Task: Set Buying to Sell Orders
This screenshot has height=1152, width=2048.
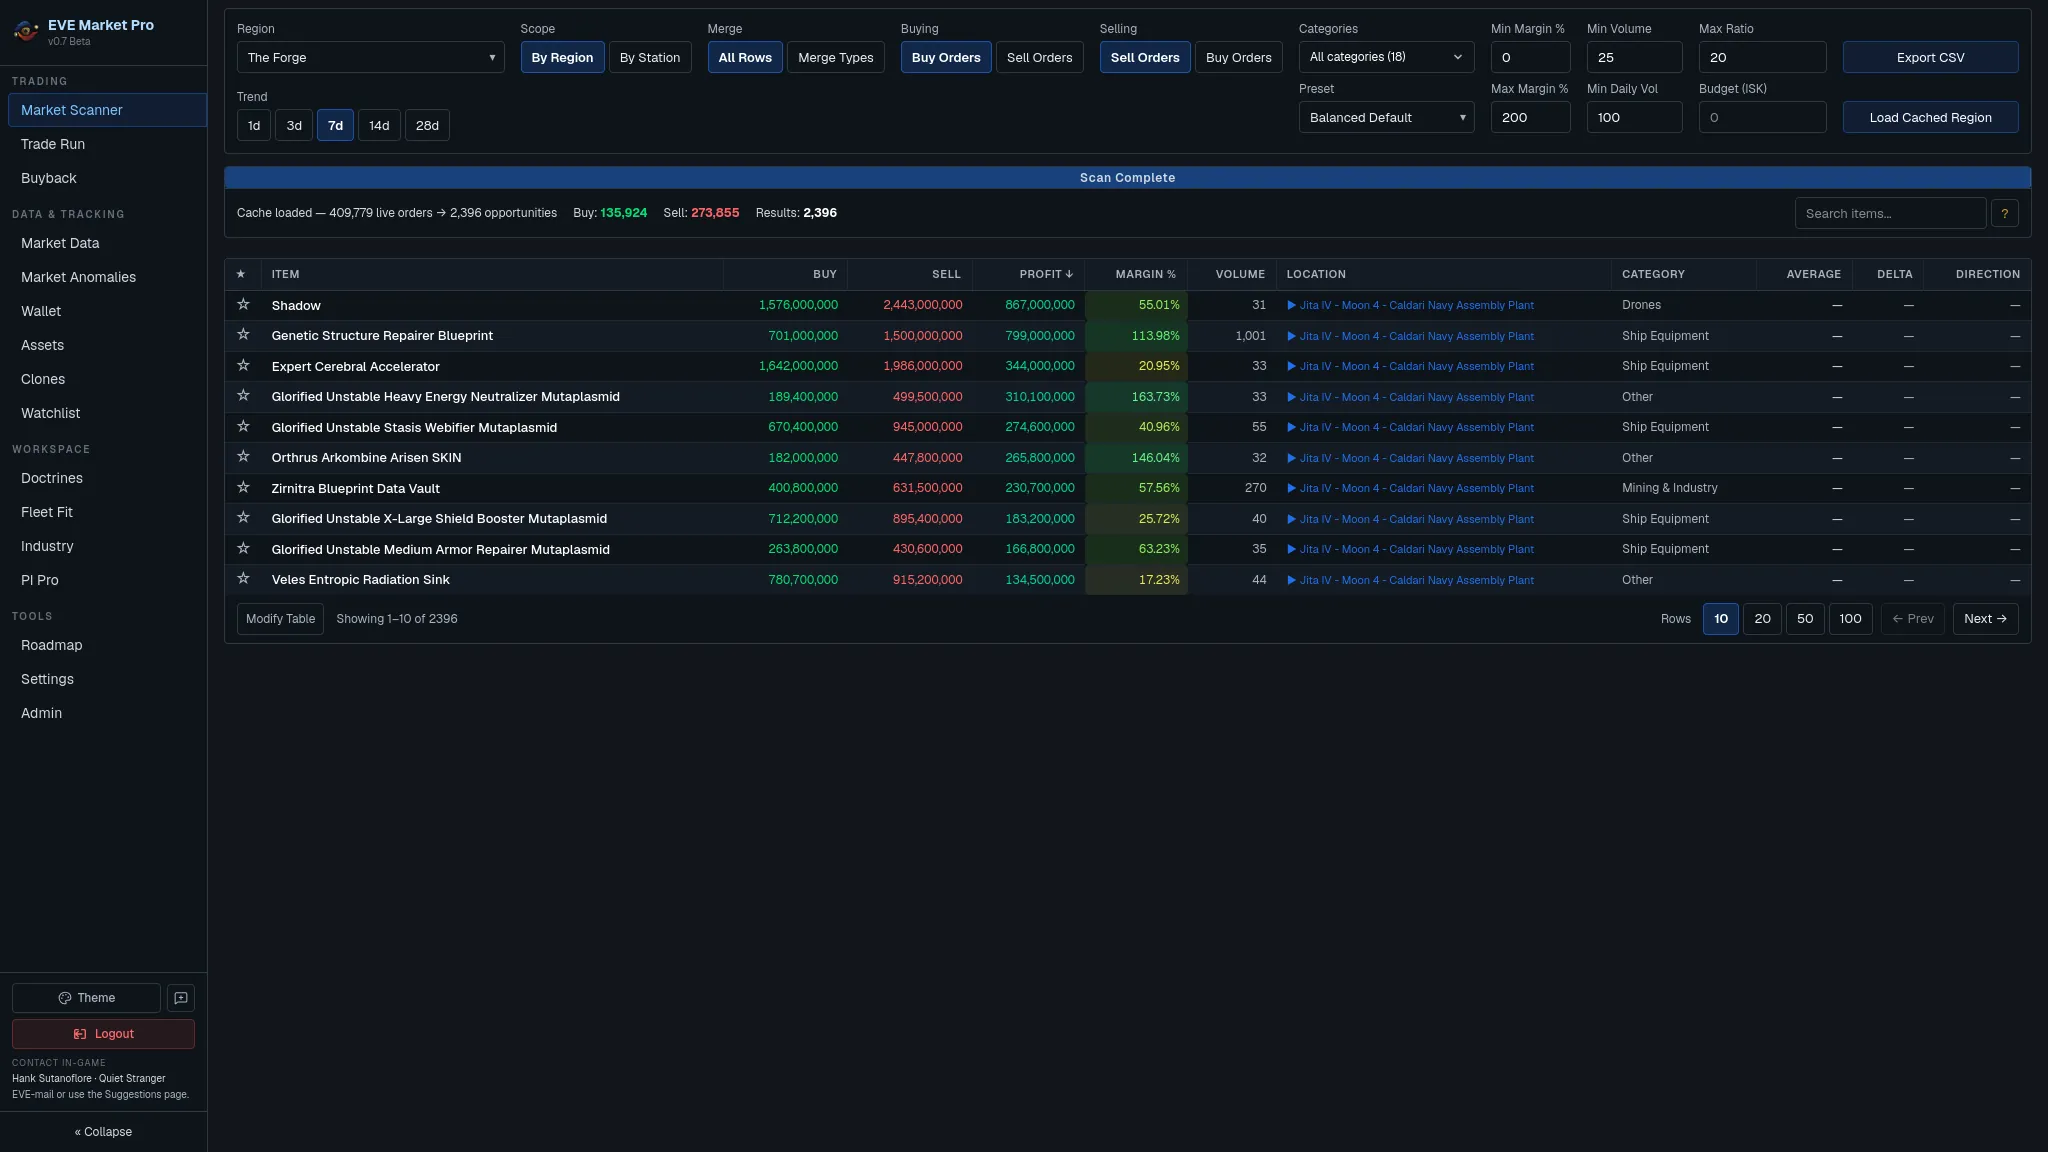Action: coord(1039,57)
